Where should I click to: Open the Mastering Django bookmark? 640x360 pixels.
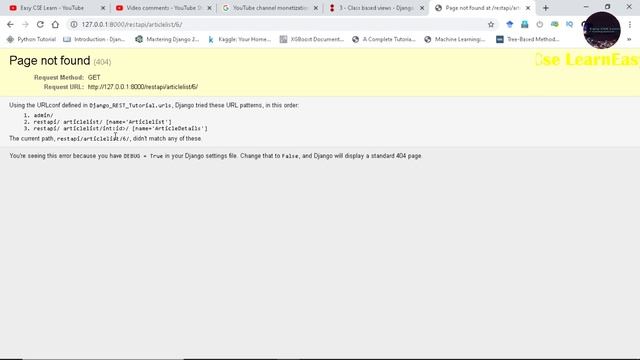167,39
